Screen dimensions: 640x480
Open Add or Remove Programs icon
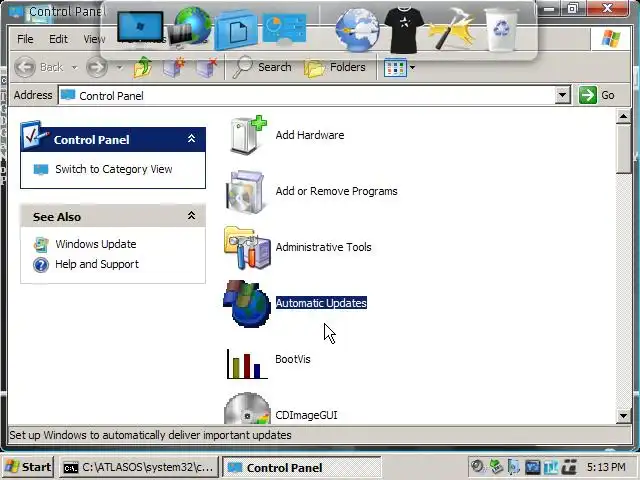pyautogui.click(x=246, y=191)
